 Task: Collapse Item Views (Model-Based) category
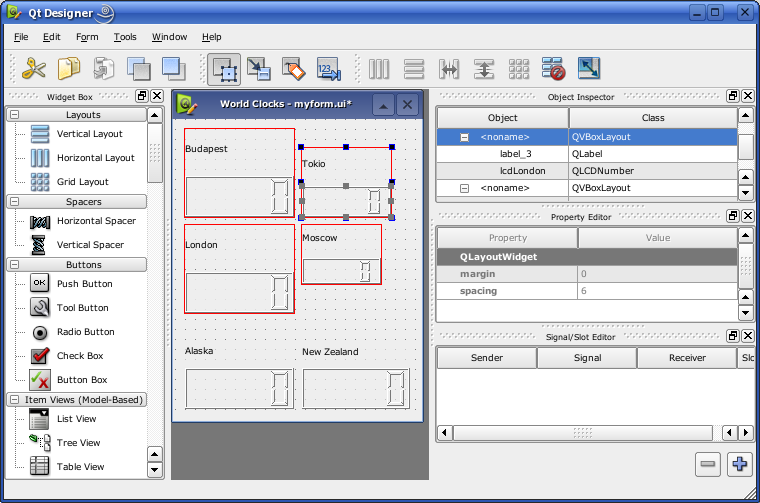[x=15, y=400]
